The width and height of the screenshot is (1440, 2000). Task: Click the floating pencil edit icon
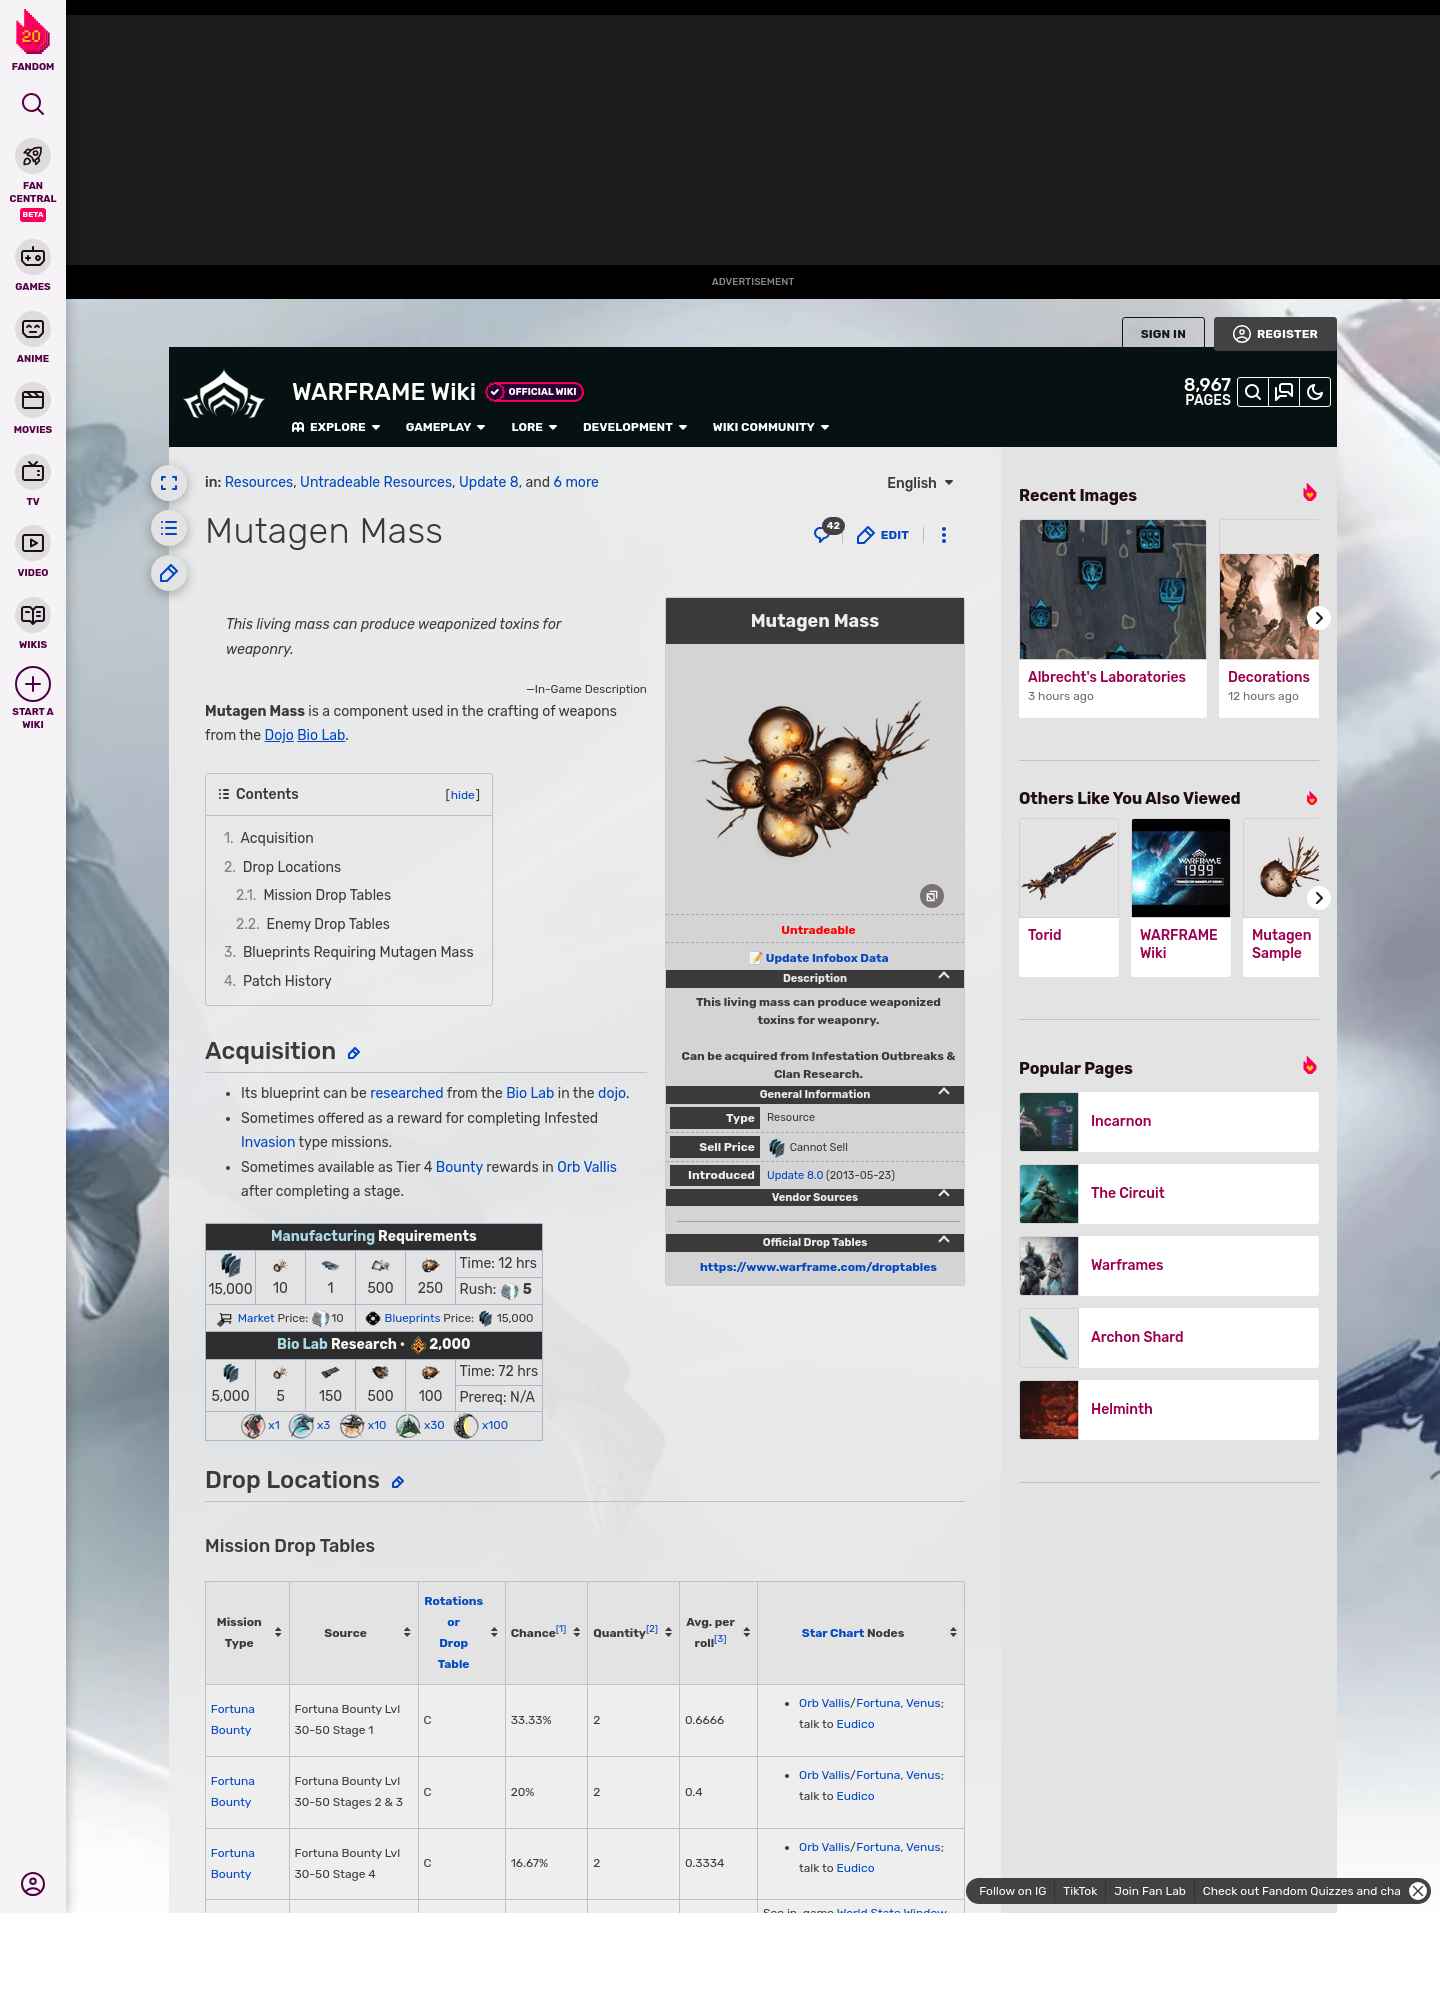(x=169, y=573)
